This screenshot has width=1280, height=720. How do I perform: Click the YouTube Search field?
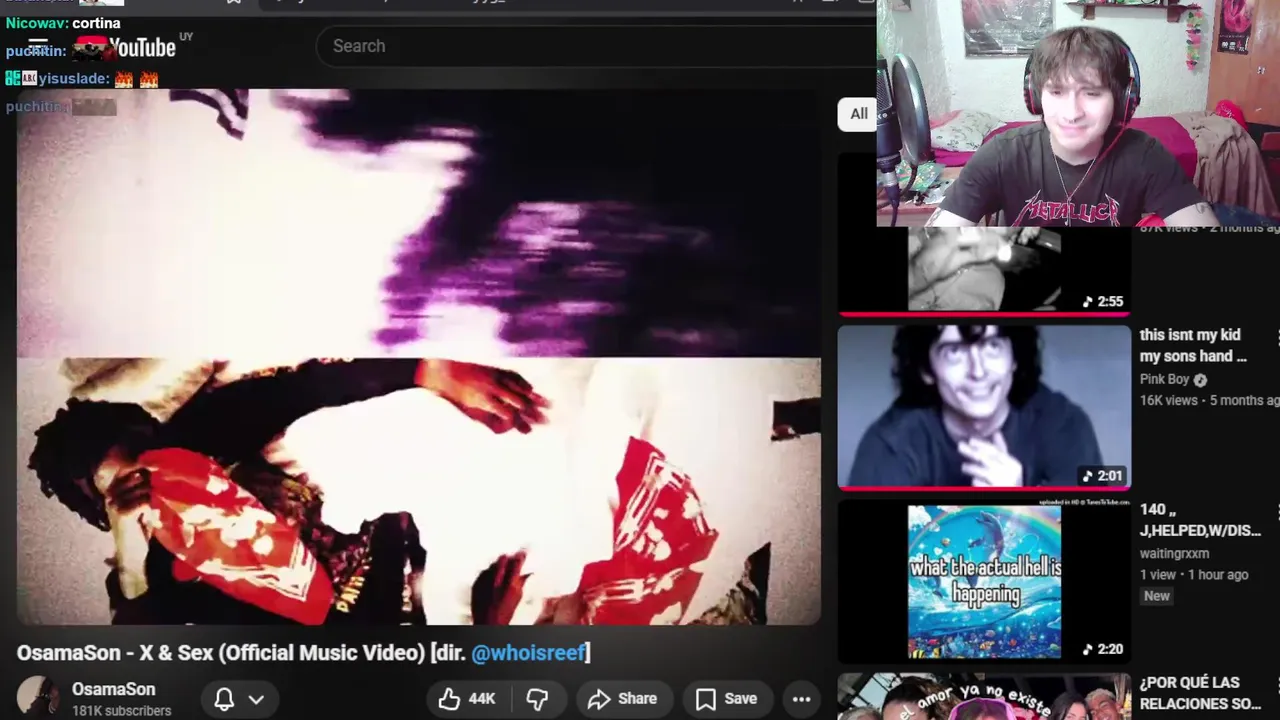point(596,46)
